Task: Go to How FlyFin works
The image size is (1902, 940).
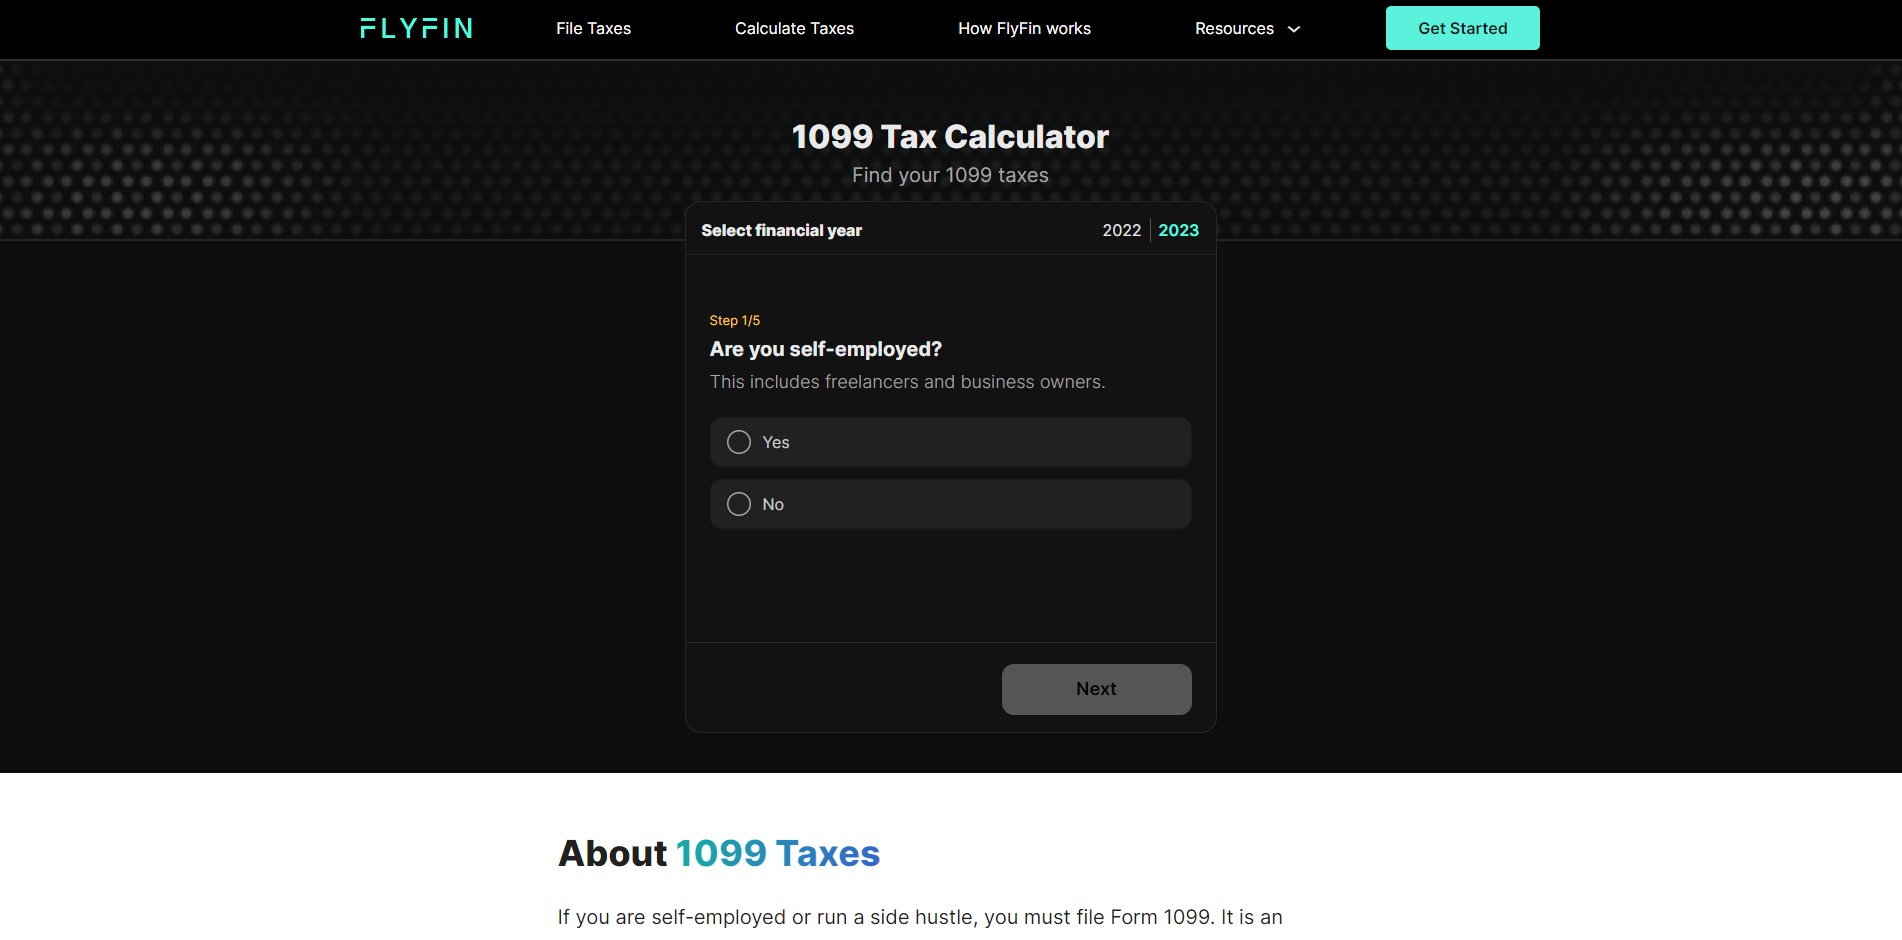Action: pyautogui.click(x=1024, y=28)
